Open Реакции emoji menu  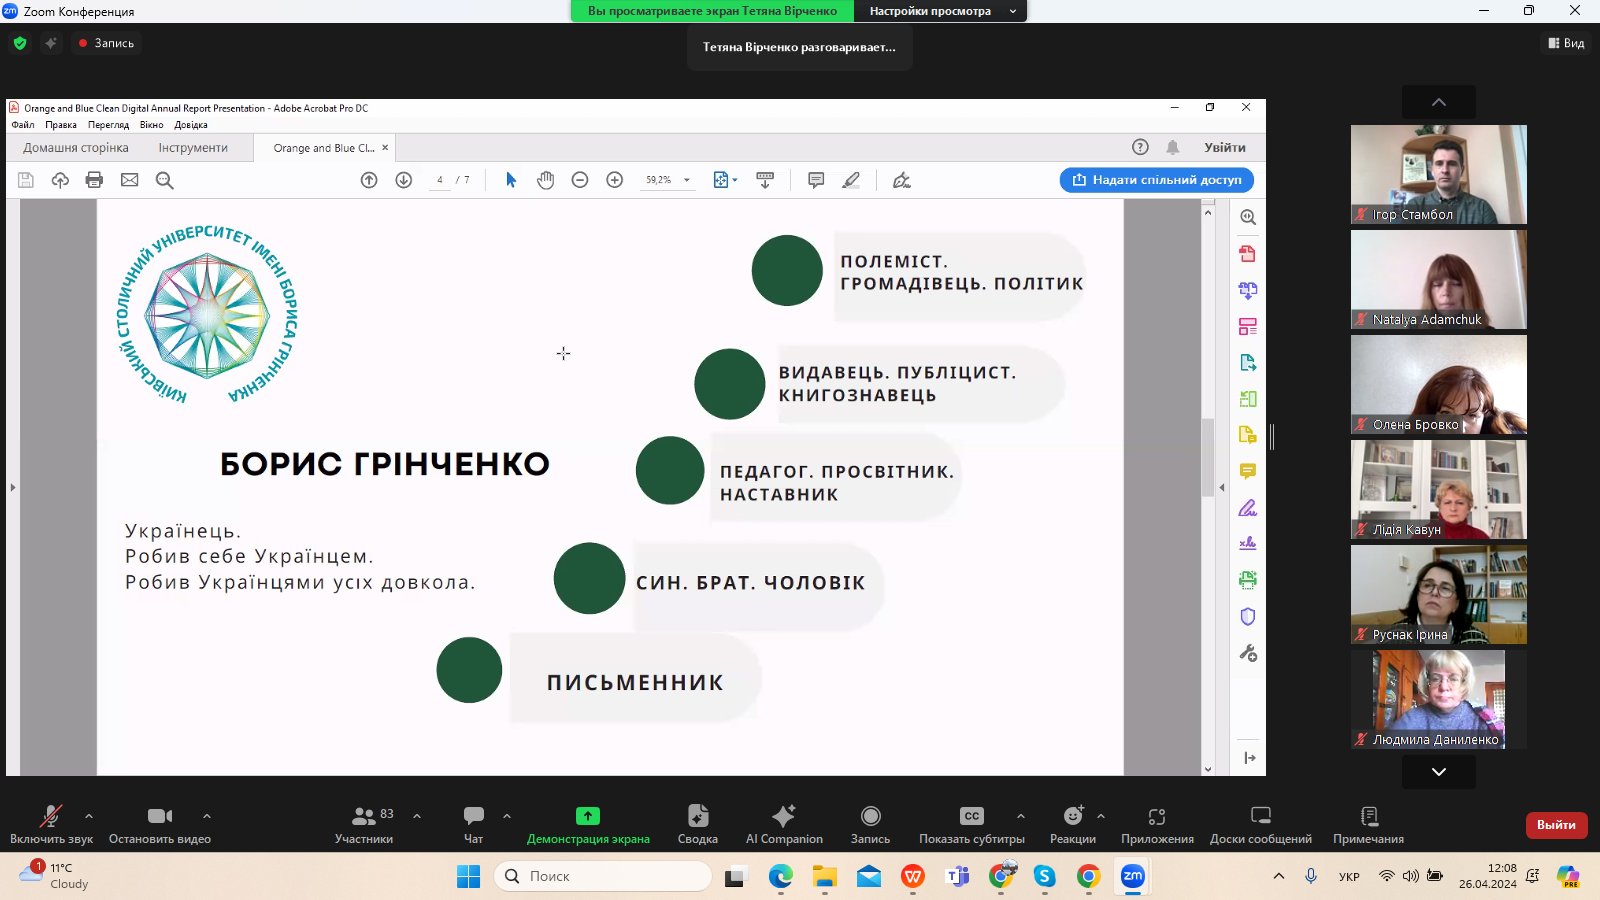(x=1072, y=823)
